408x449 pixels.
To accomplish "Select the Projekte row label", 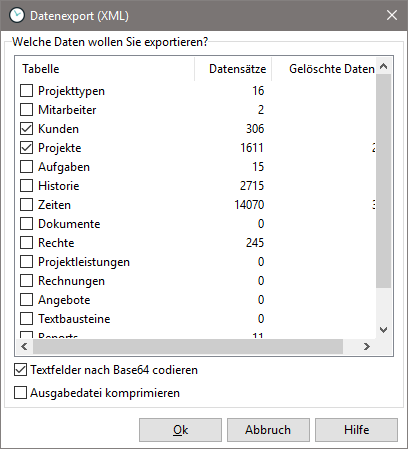I will pyautogui.click(x=60, y=148).
